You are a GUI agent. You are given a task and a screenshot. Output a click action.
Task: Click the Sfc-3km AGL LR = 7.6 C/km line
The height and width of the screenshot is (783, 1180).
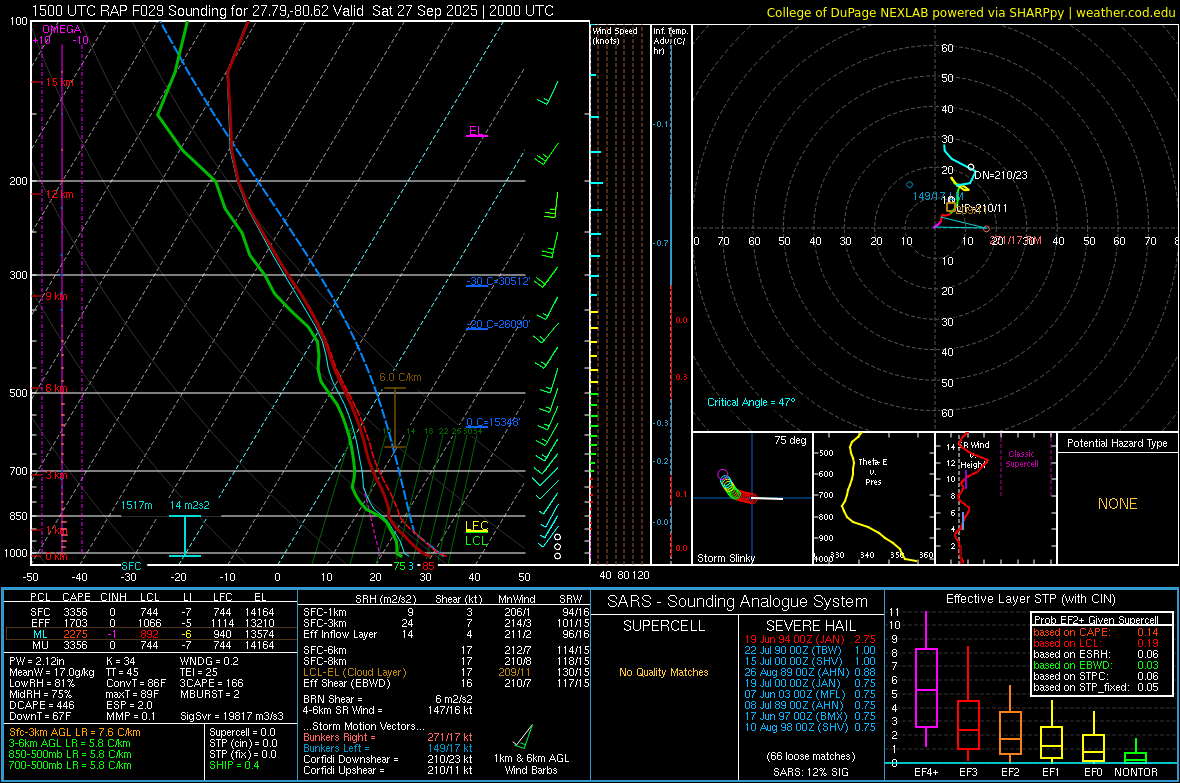pos(75,732)
